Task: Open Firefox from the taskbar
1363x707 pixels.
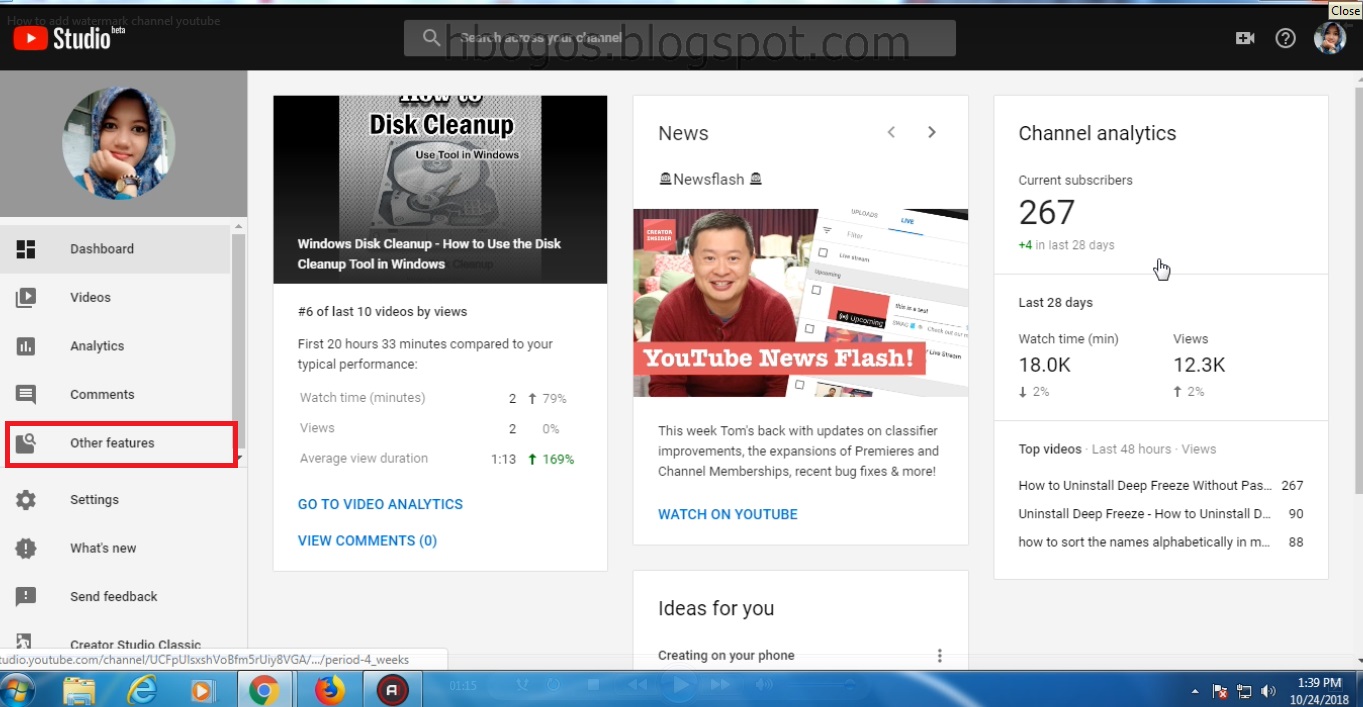Action: [329, 689]
